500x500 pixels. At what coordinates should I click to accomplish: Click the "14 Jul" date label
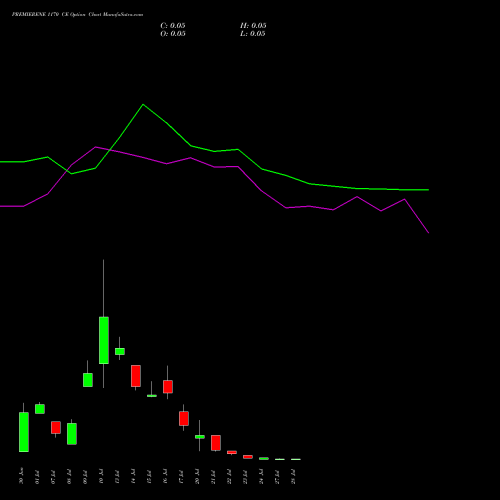[133, 477]
